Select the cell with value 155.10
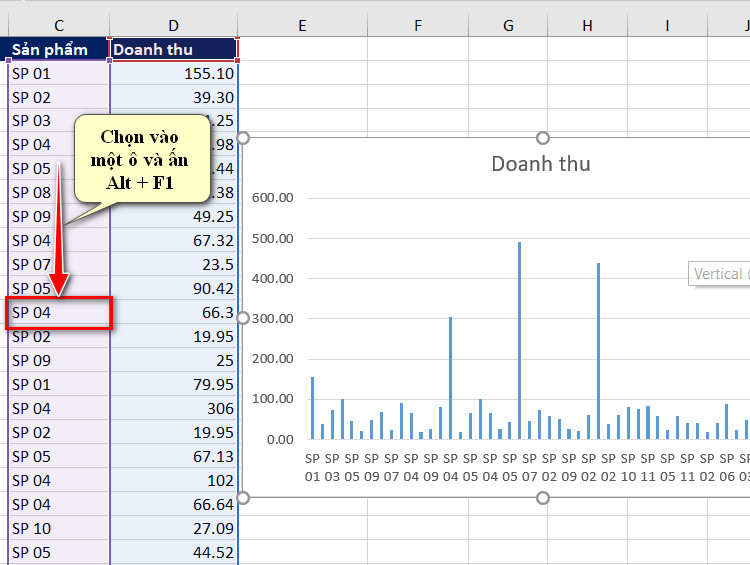This screenshot has height=565, width=750. coord(174,73)
